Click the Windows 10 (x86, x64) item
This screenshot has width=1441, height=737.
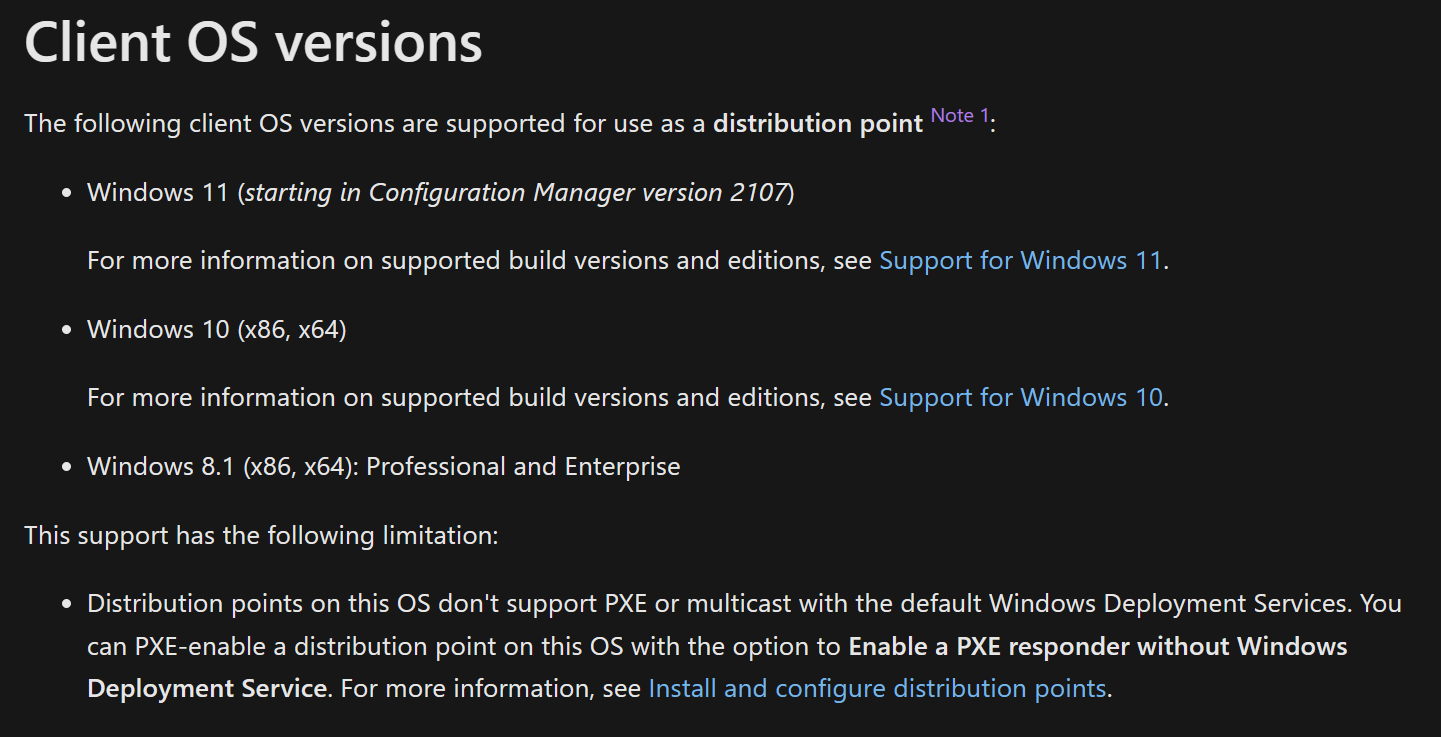tap(217, 329)
